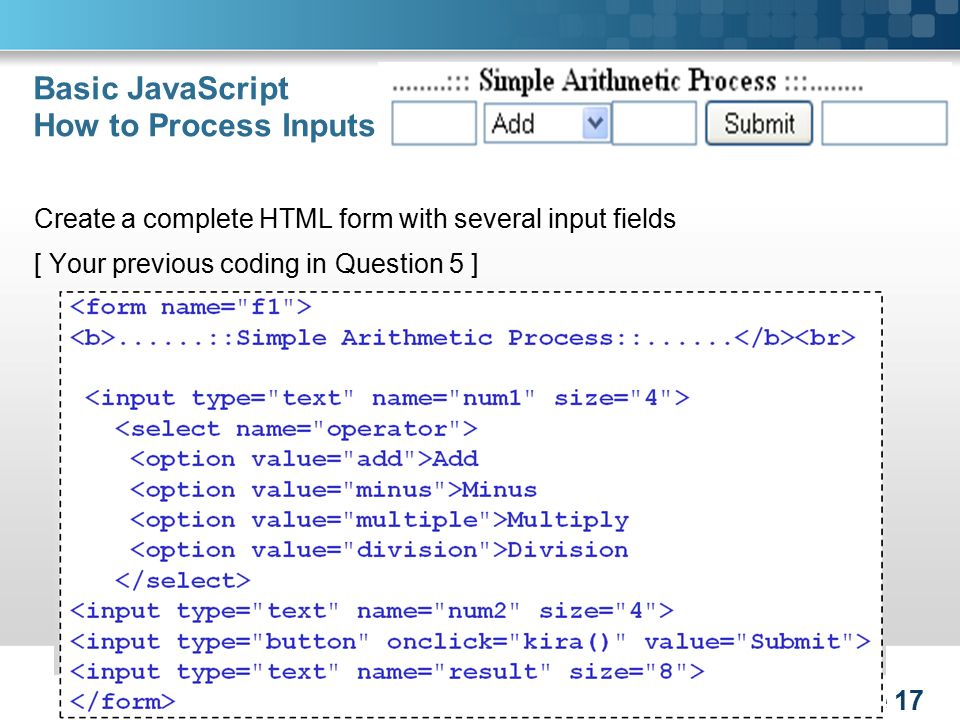960x720 pixels.
Task: Click the onclick="kira()" button code line
Action: (x=470, y=641)
